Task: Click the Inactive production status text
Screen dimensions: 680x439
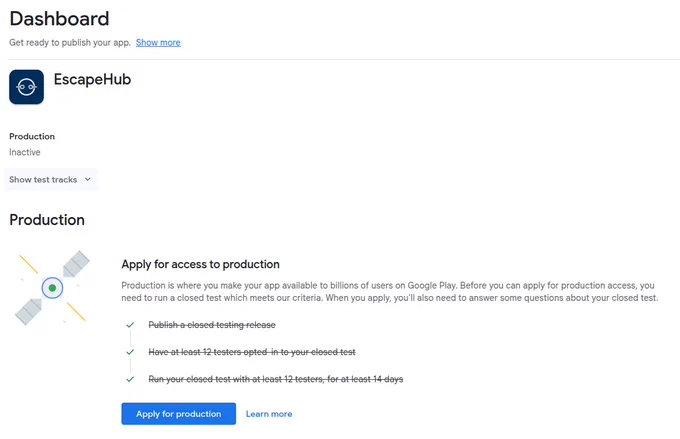Action: (x=25, y=152)
